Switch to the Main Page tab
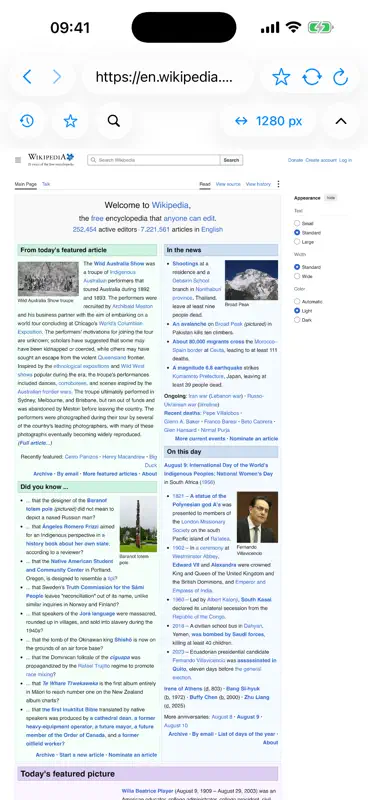The width and height of the screenshot is (368, 800). tap(26, 184)
